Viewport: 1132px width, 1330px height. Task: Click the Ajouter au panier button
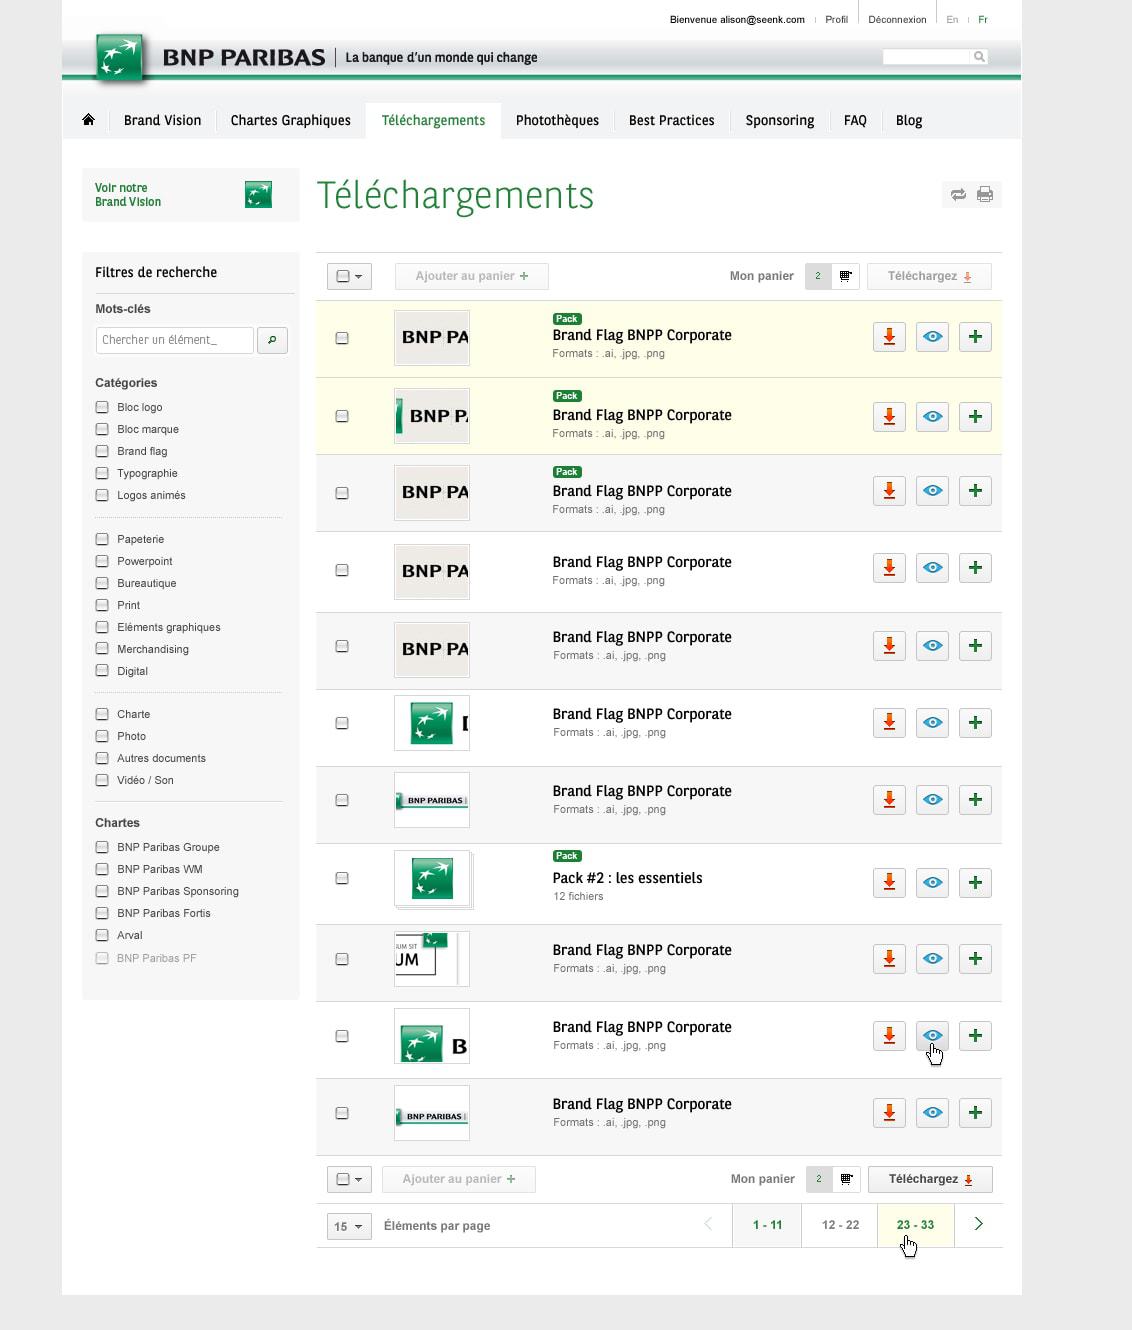(471, 276)
